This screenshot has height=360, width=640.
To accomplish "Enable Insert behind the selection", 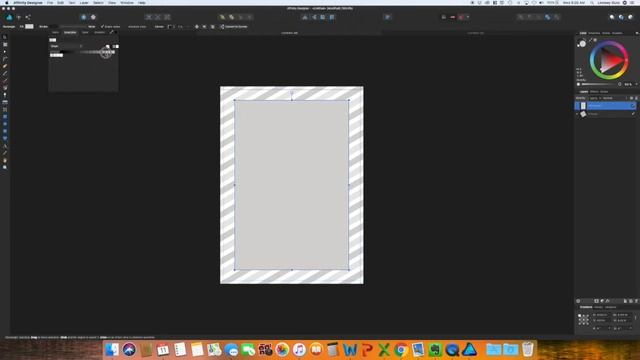I will tap(612, 17).
